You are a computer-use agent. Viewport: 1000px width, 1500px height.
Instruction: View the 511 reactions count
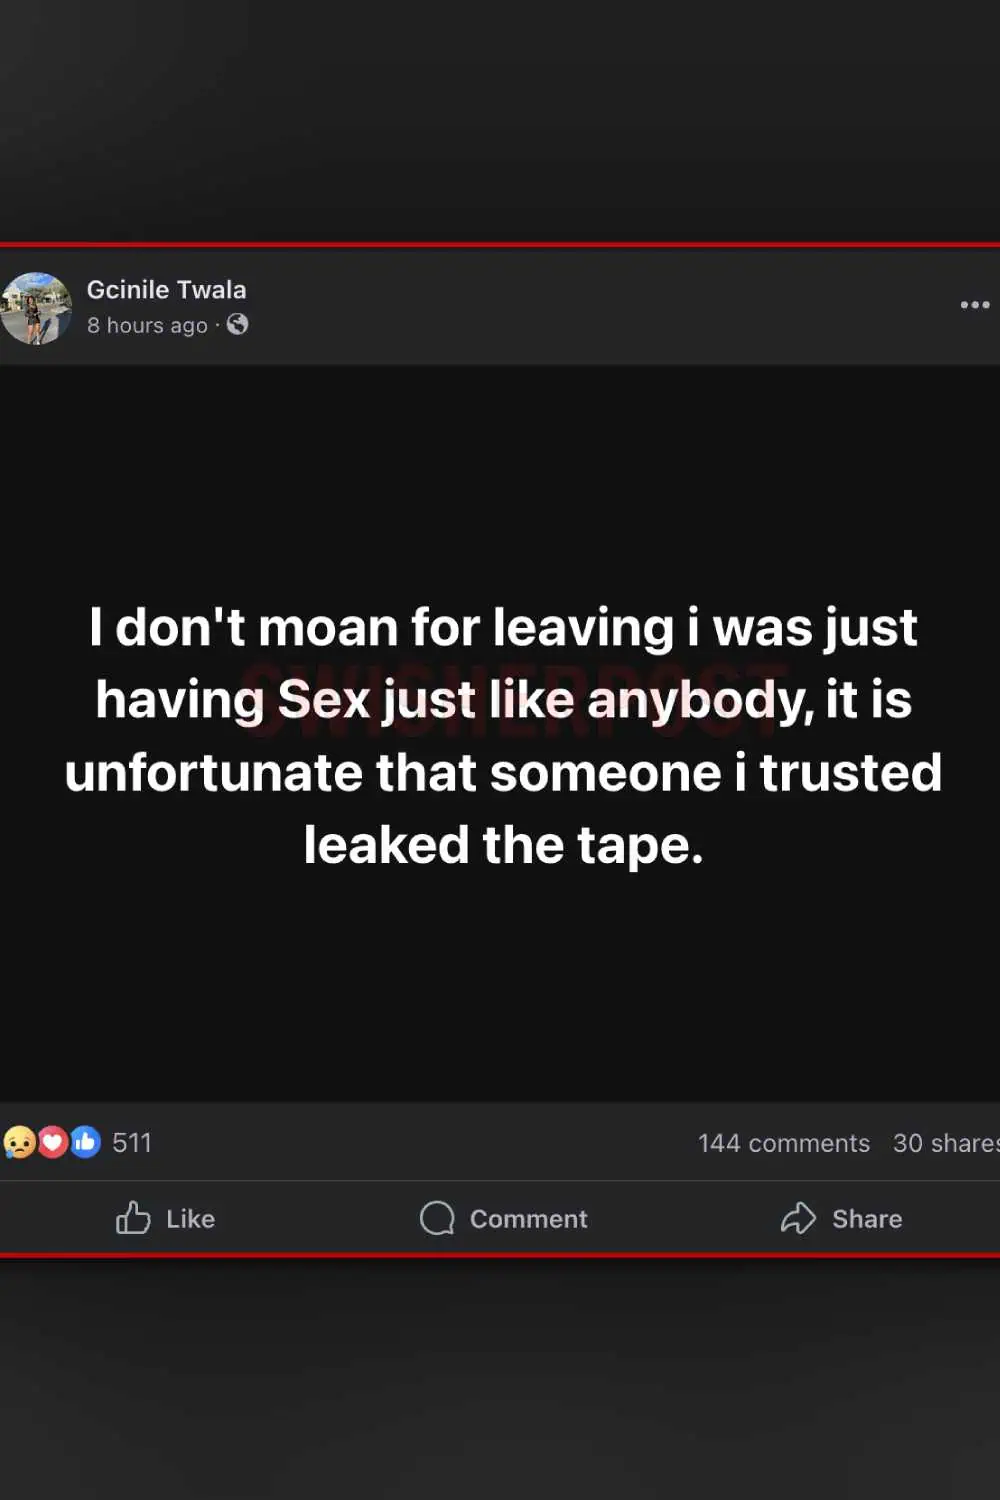pos(132,1143)
